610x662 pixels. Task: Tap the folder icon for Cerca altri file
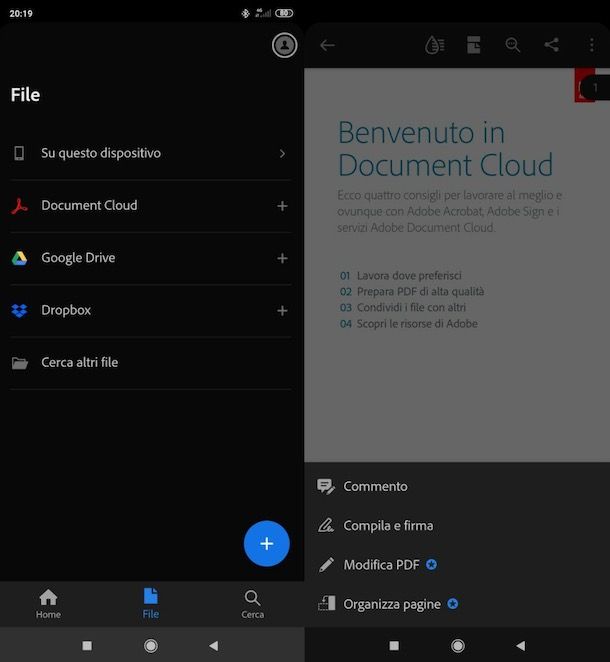tap(19, 363)
